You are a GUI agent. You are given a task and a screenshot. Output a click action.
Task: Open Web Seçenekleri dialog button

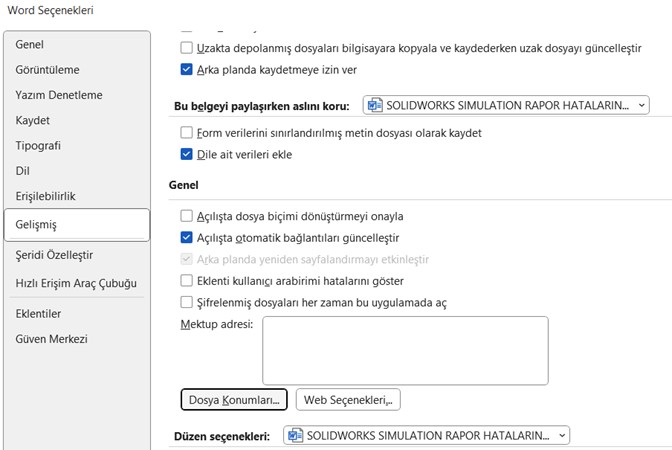pos(347,400)
